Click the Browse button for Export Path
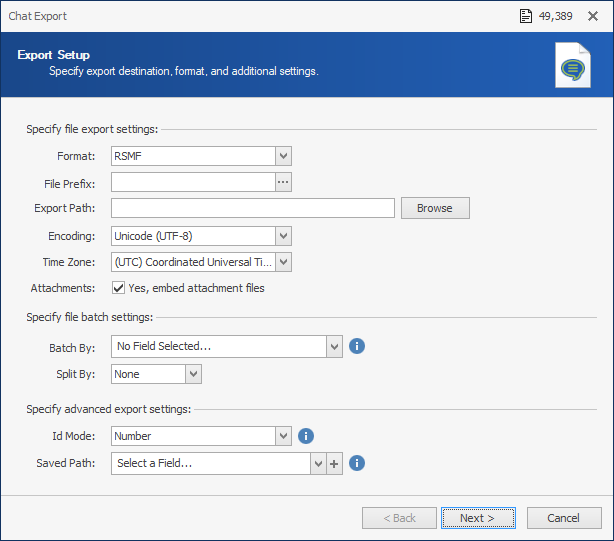Screen dimensions: 614x541 click(435, 208)
